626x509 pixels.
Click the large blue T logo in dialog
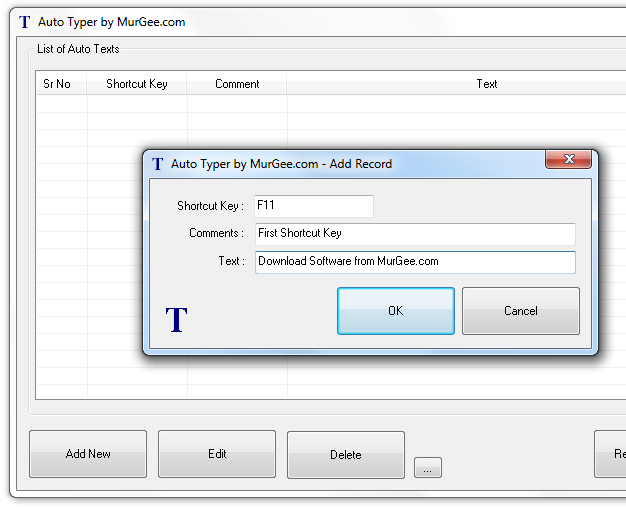point(176,320)
